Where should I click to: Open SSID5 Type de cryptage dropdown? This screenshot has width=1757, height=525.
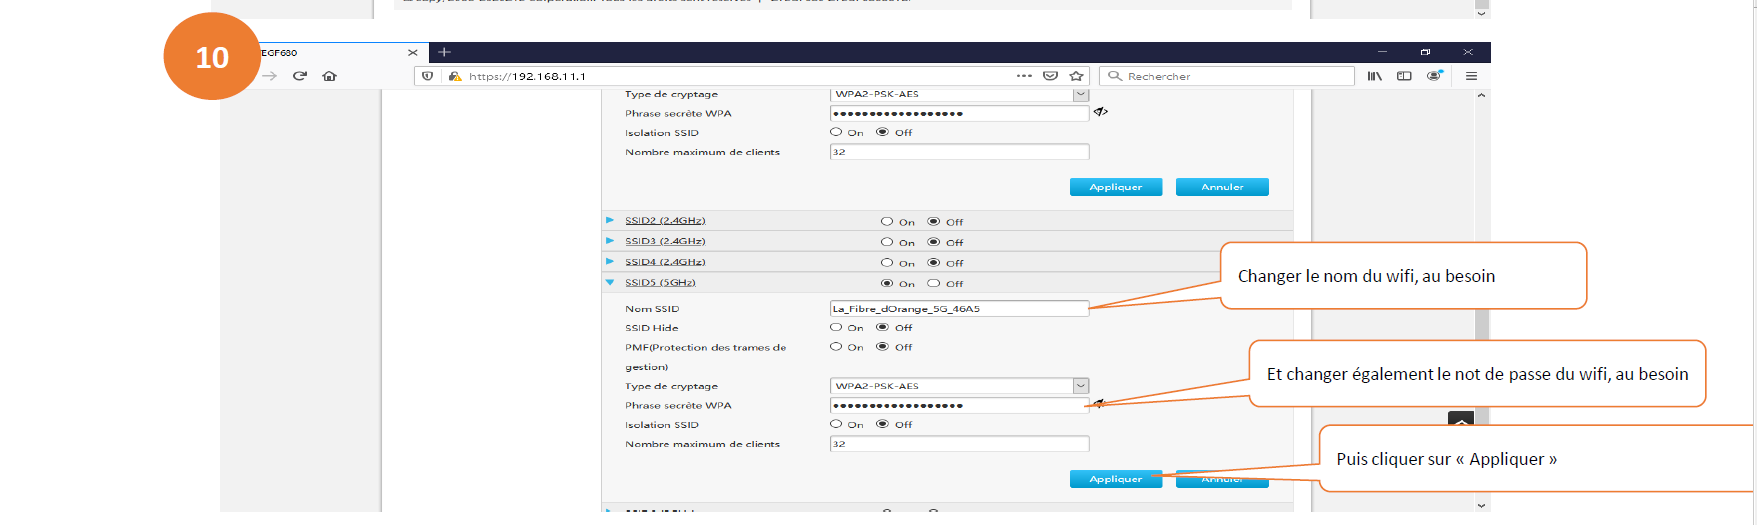(1080, 386)
